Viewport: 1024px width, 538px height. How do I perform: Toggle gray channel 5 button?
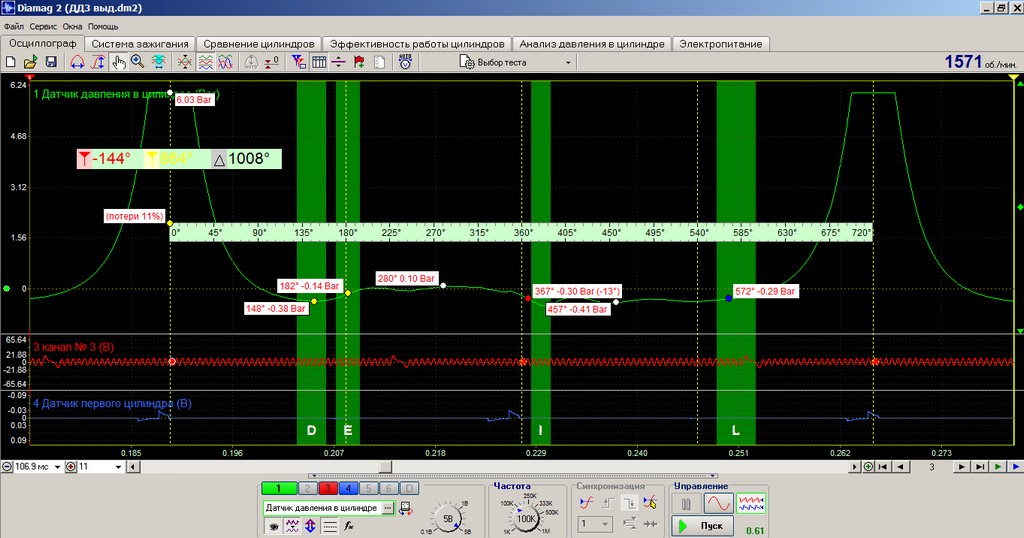(368, 488)
